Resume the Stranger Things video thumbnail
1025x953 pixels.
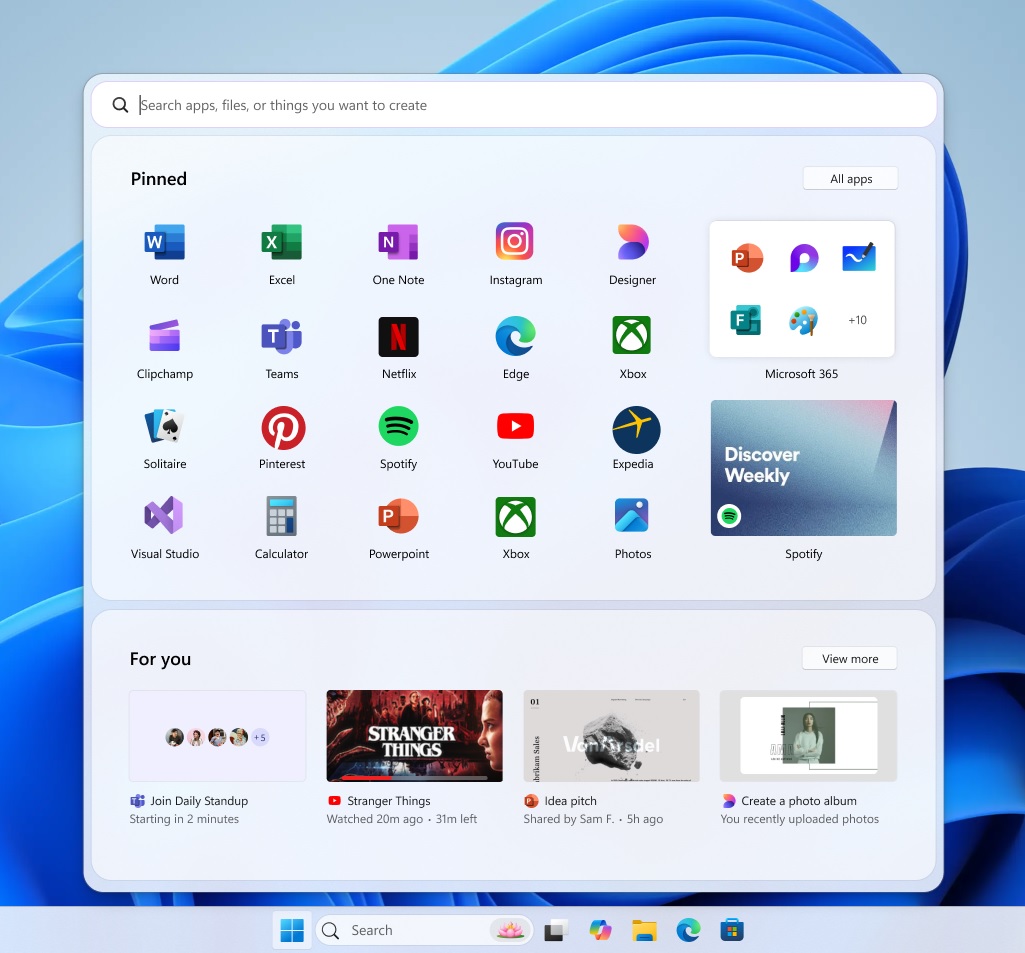[x=414, y=736]
